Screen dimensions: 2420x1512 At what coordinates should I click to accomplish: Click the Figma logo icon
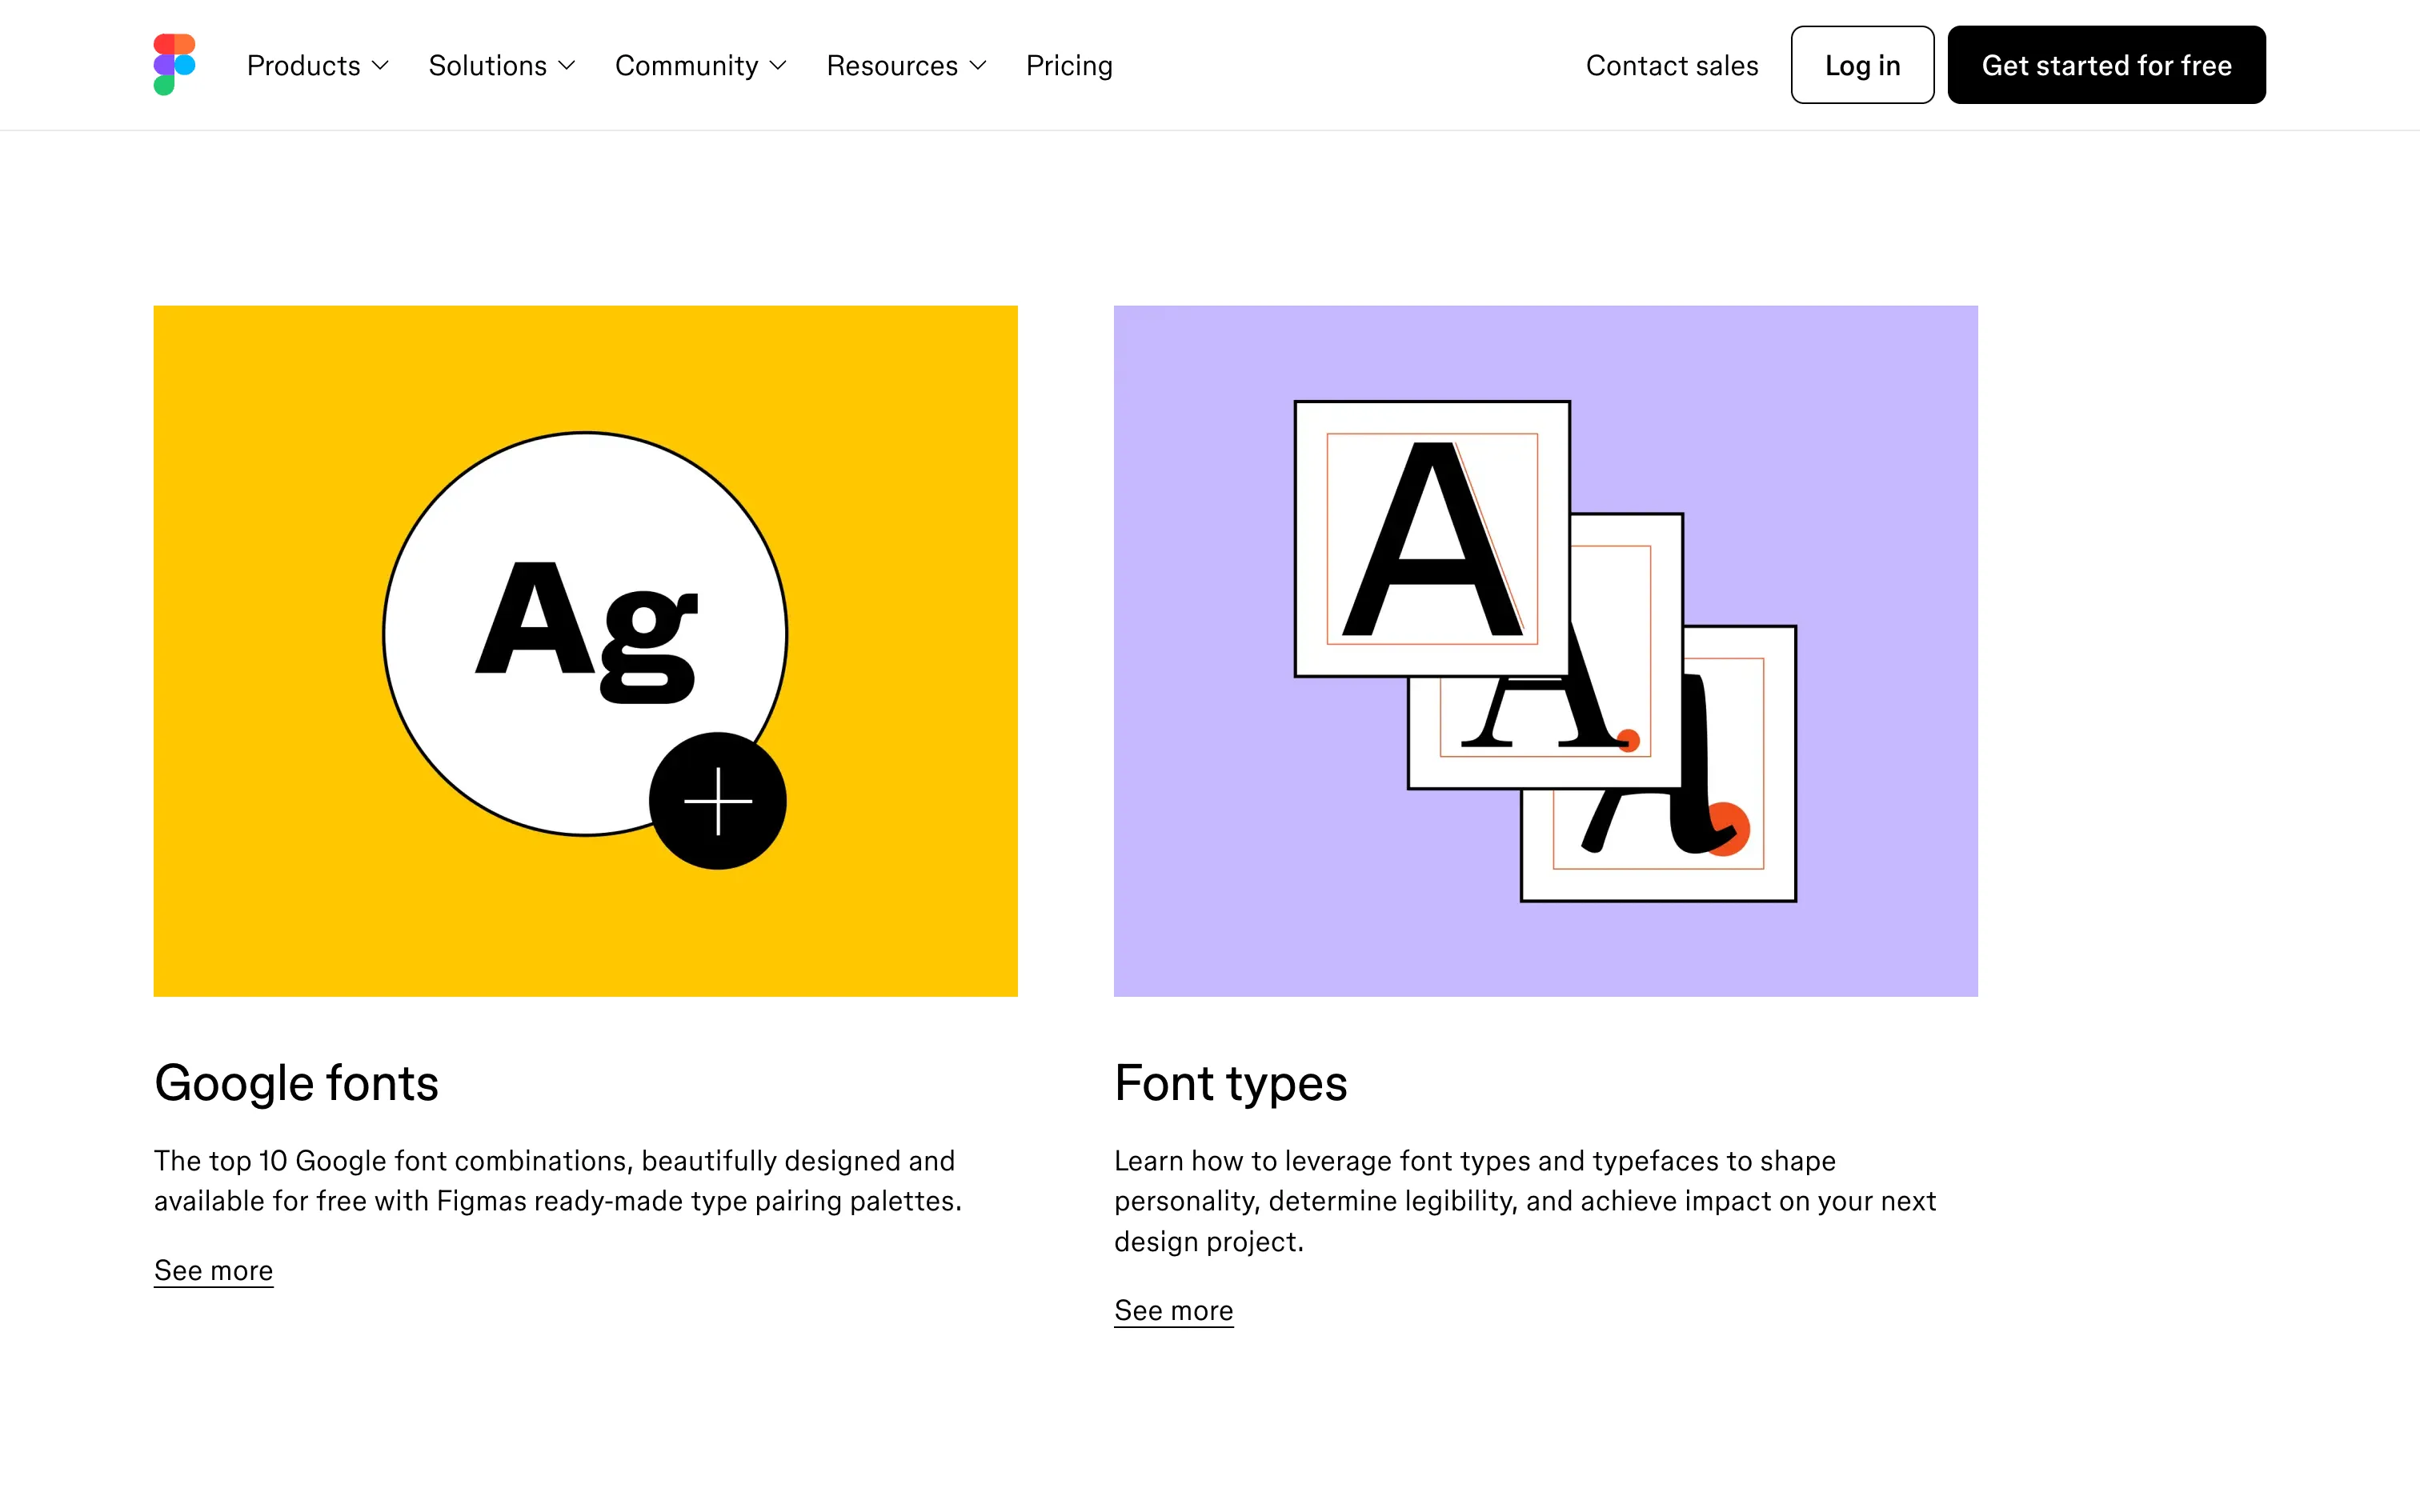[x=174, y=65]
